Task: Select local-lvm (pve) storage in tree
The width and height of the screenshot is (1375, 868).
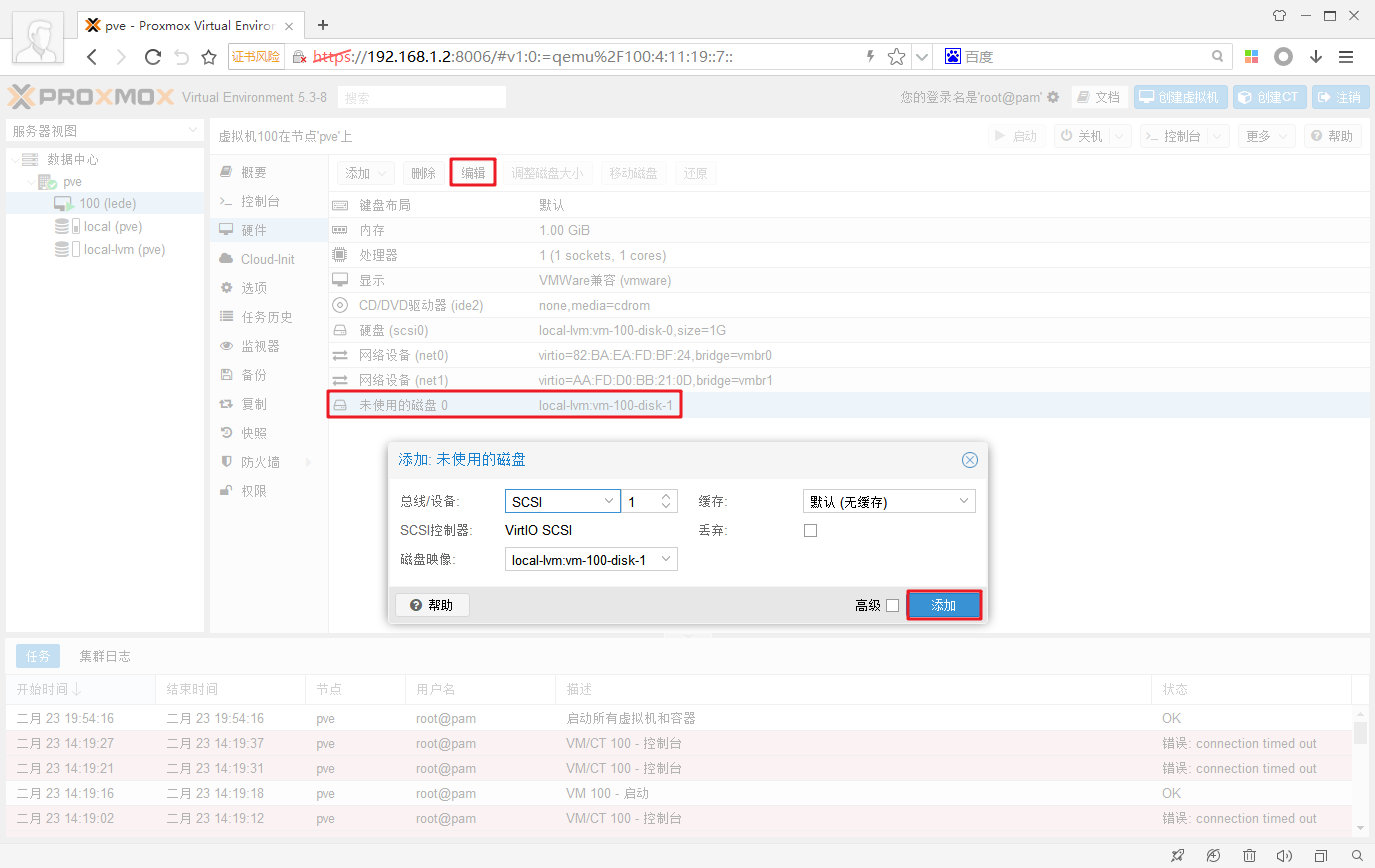Action: tap(124, 249)
